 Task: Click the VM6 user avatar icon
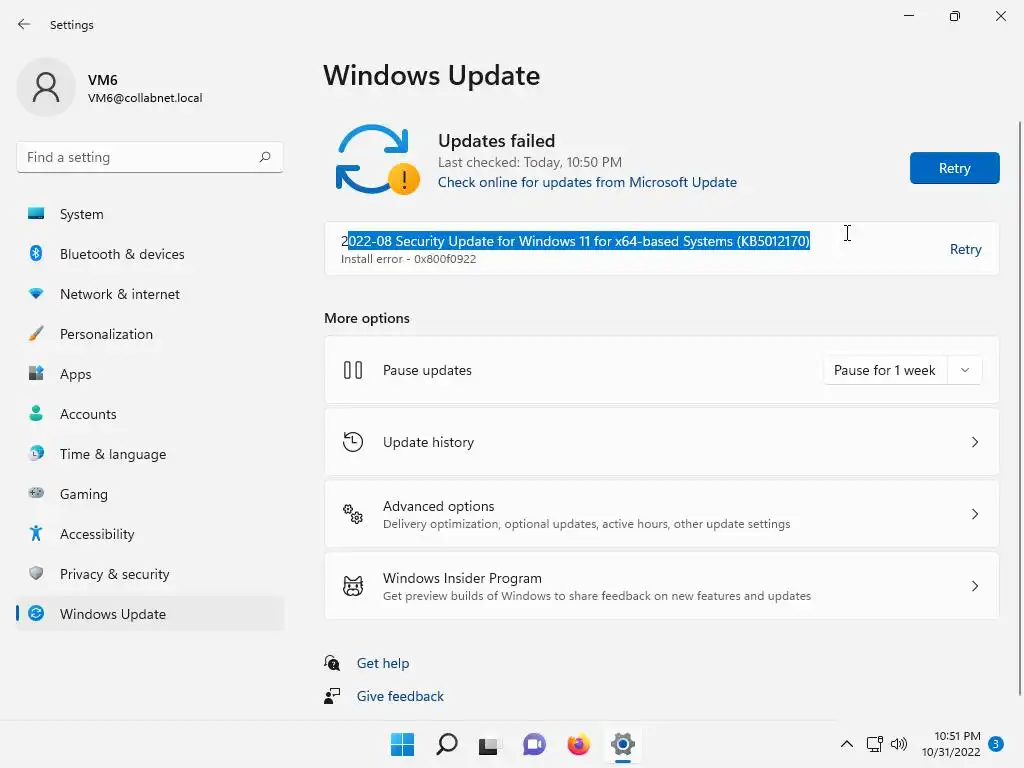46,87
